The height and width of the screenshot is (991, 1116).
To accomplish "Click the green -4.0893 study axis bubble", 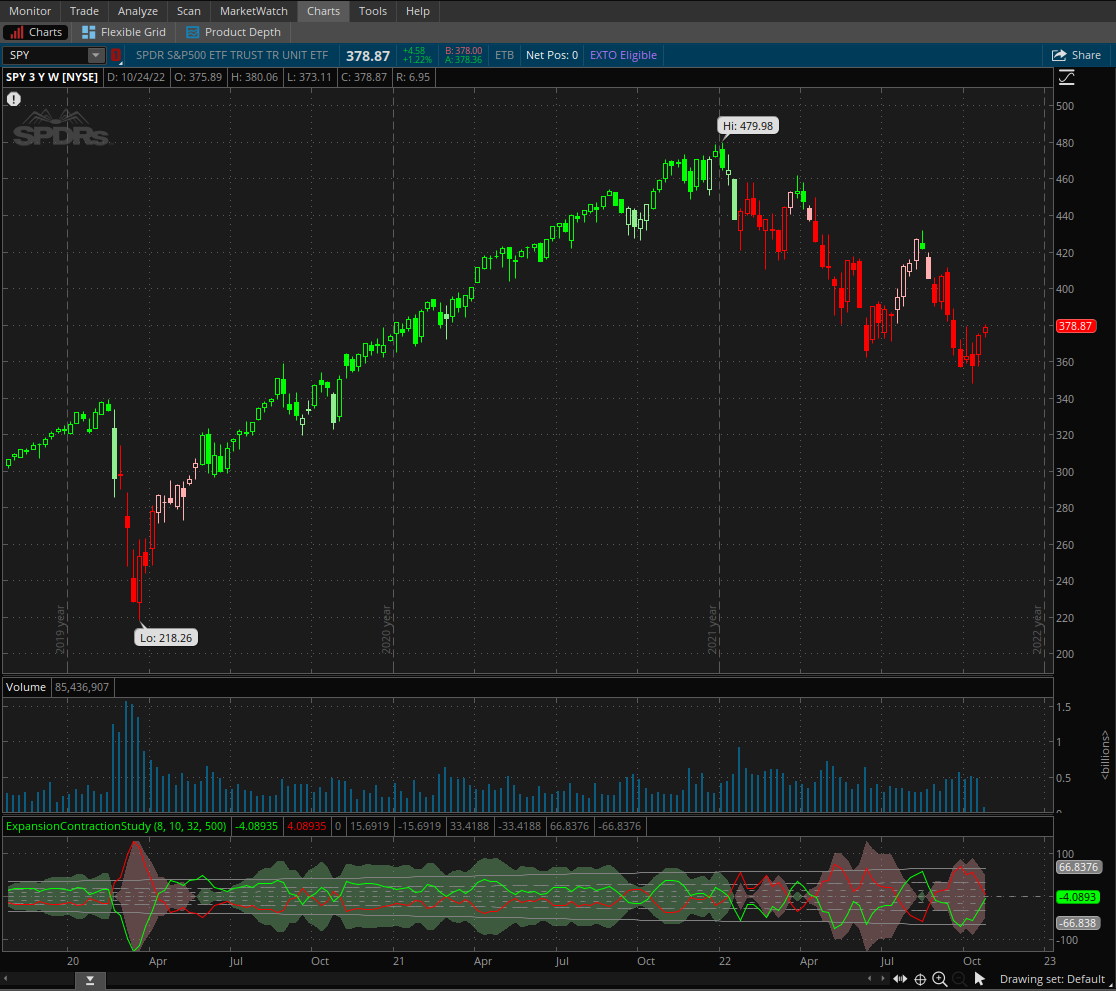I will click(1078, 897).
